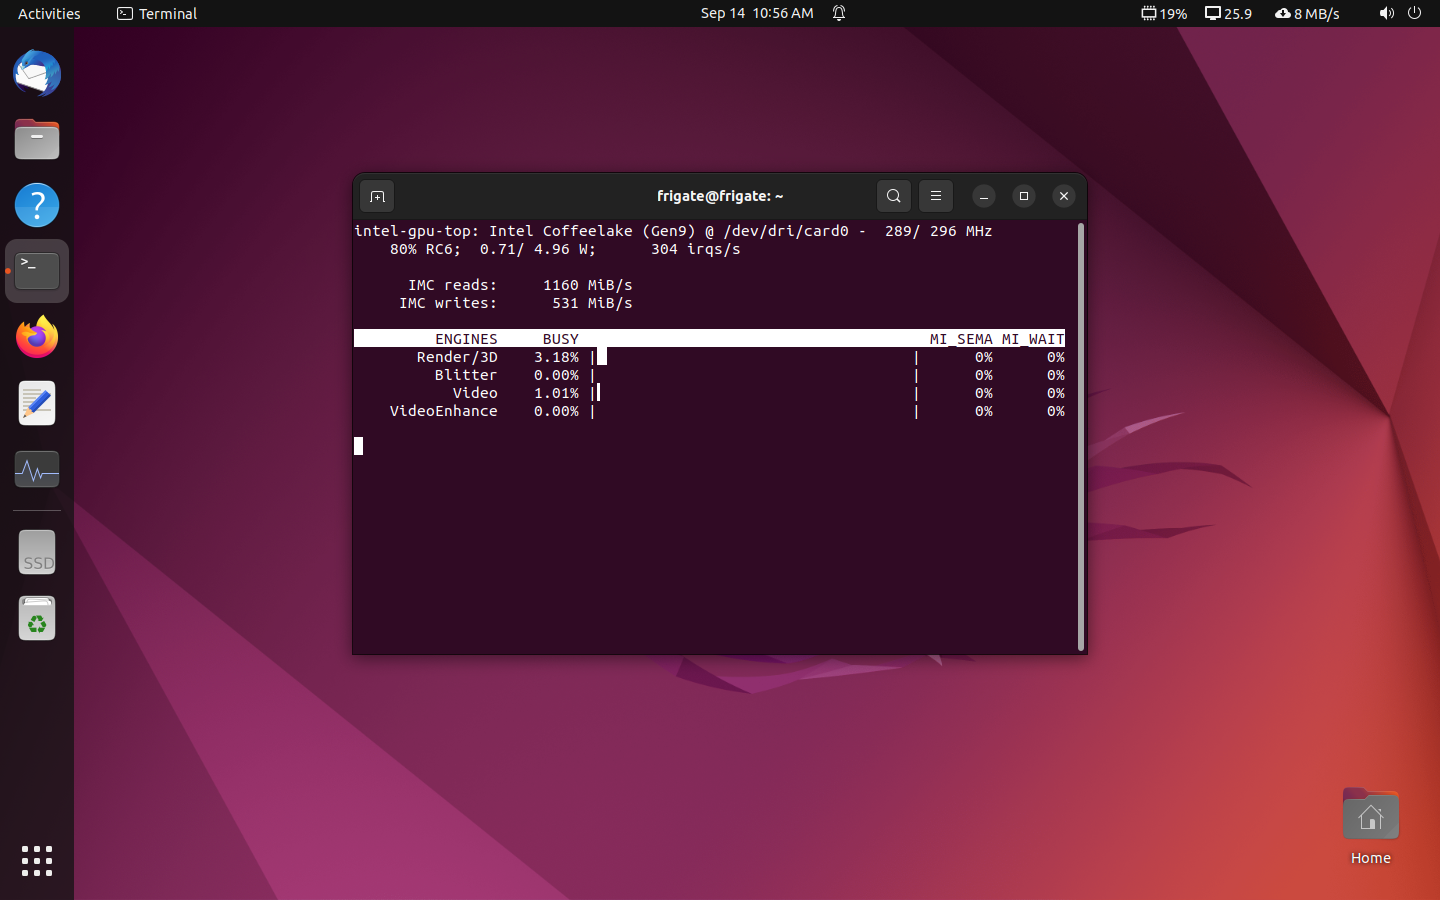
Task: Open the terminal search
Action: click(893, 196)
